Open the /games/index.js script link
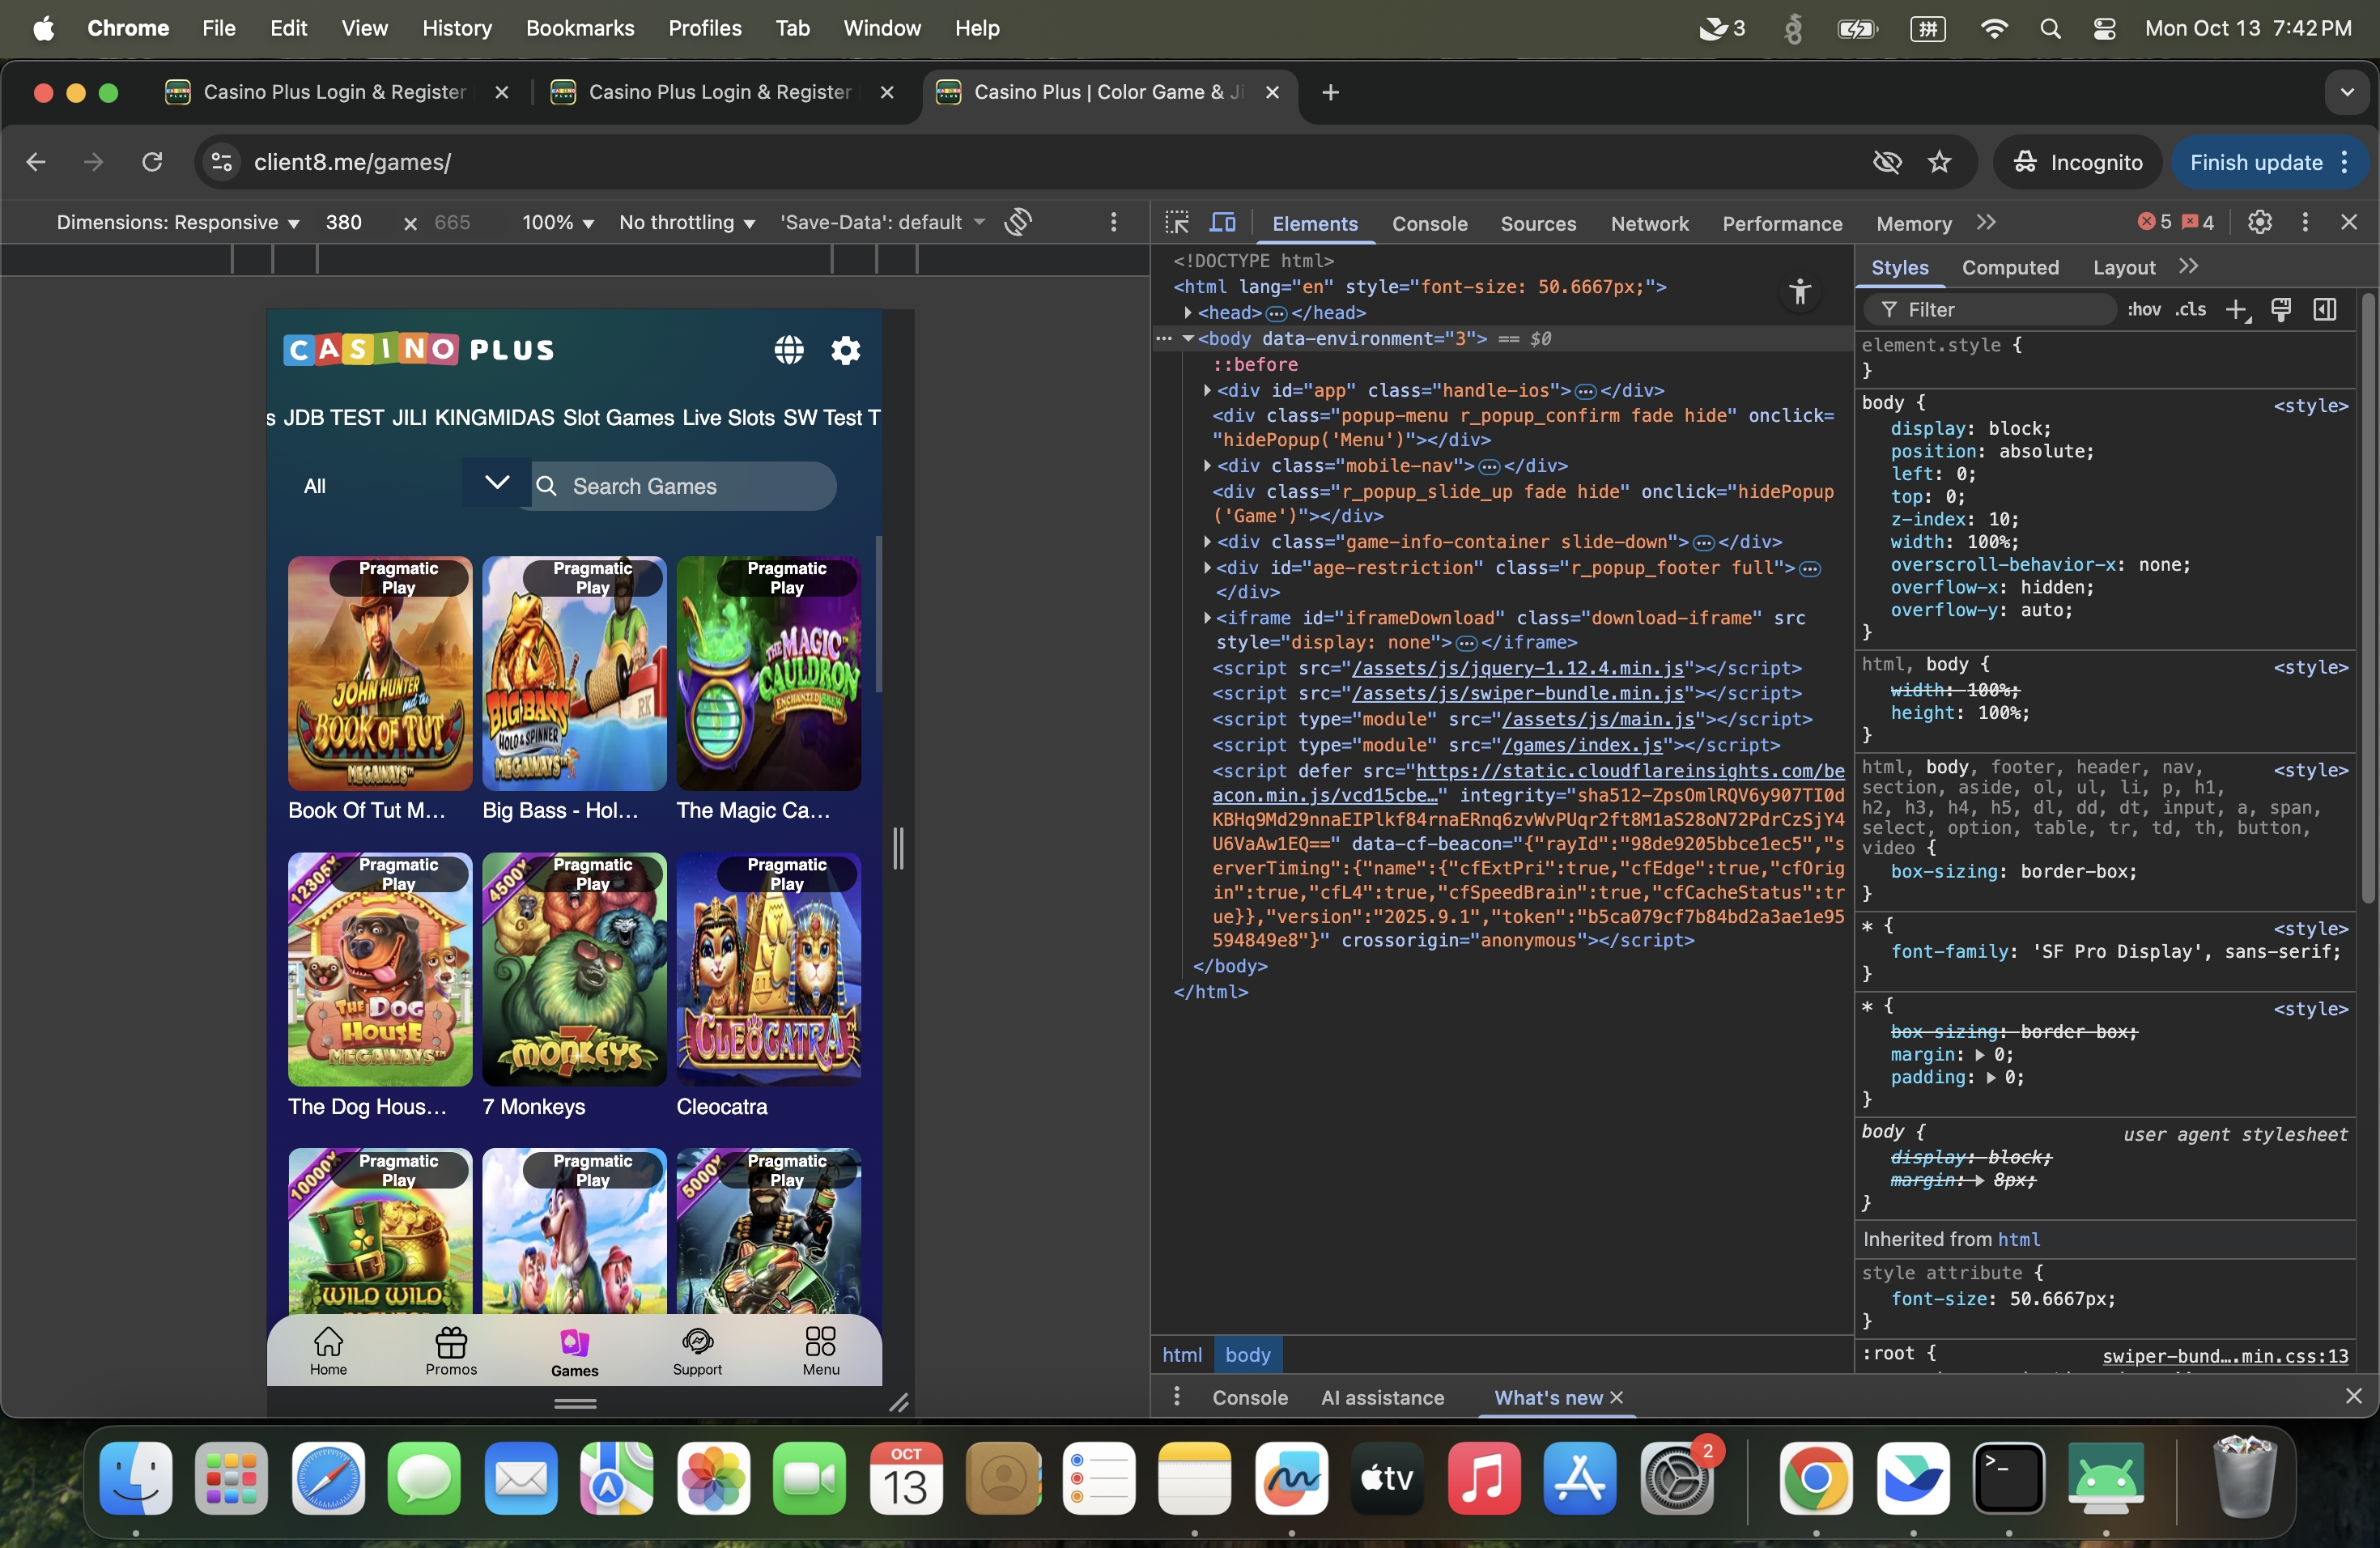The height and width of the screenshot is (1548, 2380). click(x=1582, y=745)
